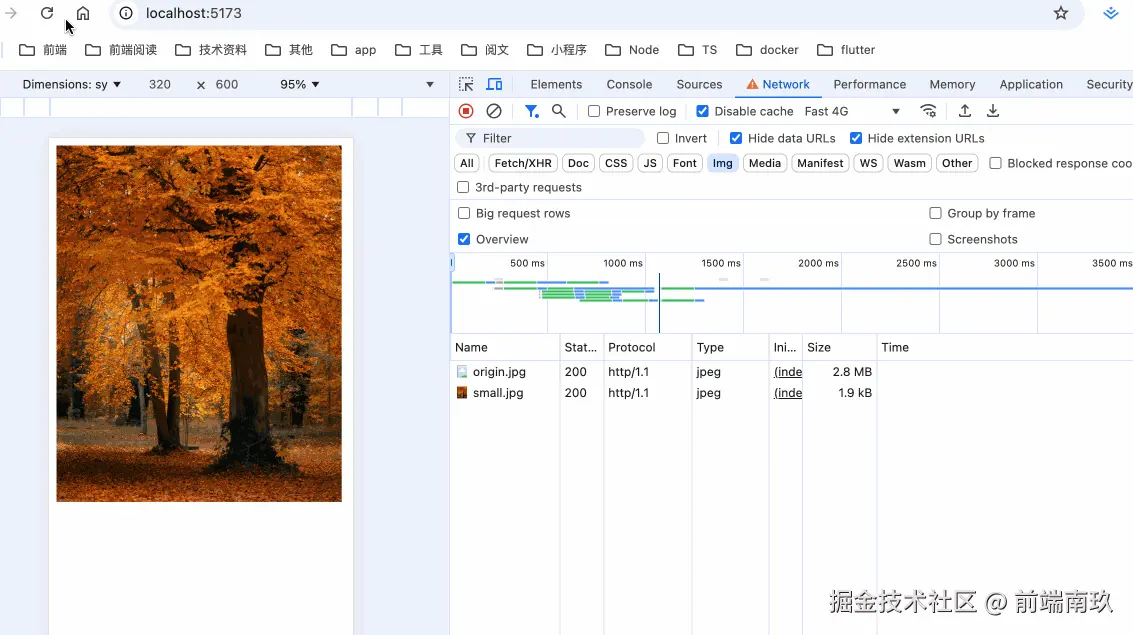Open the downloads arrow icon in browser toolbar
This screenshot has width=1133, height=635.
click(x=1111, y=13)
